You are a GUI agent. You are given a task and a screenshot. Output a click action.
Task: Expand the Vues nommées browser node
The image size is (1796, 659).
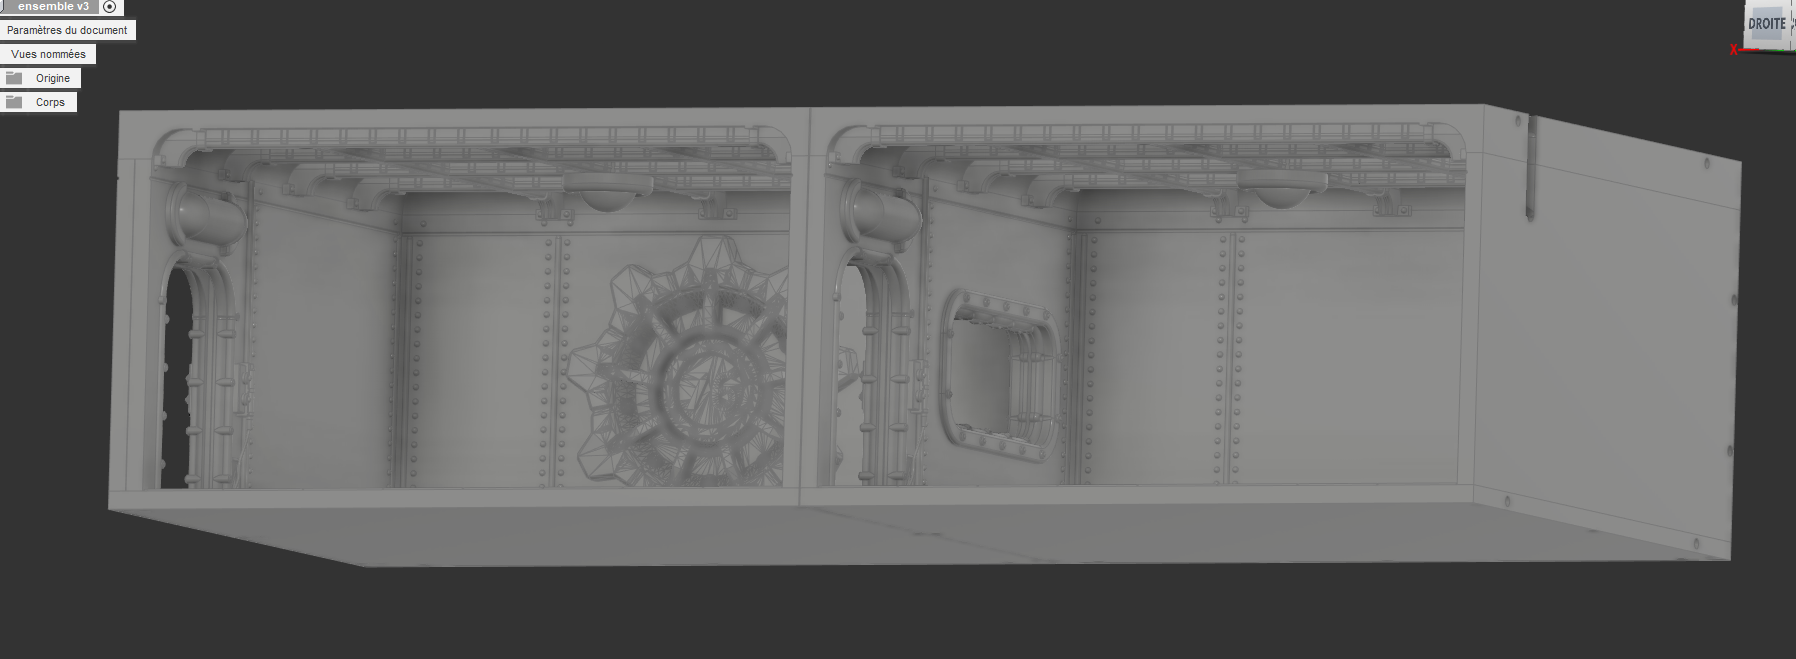tap(48, 54)
